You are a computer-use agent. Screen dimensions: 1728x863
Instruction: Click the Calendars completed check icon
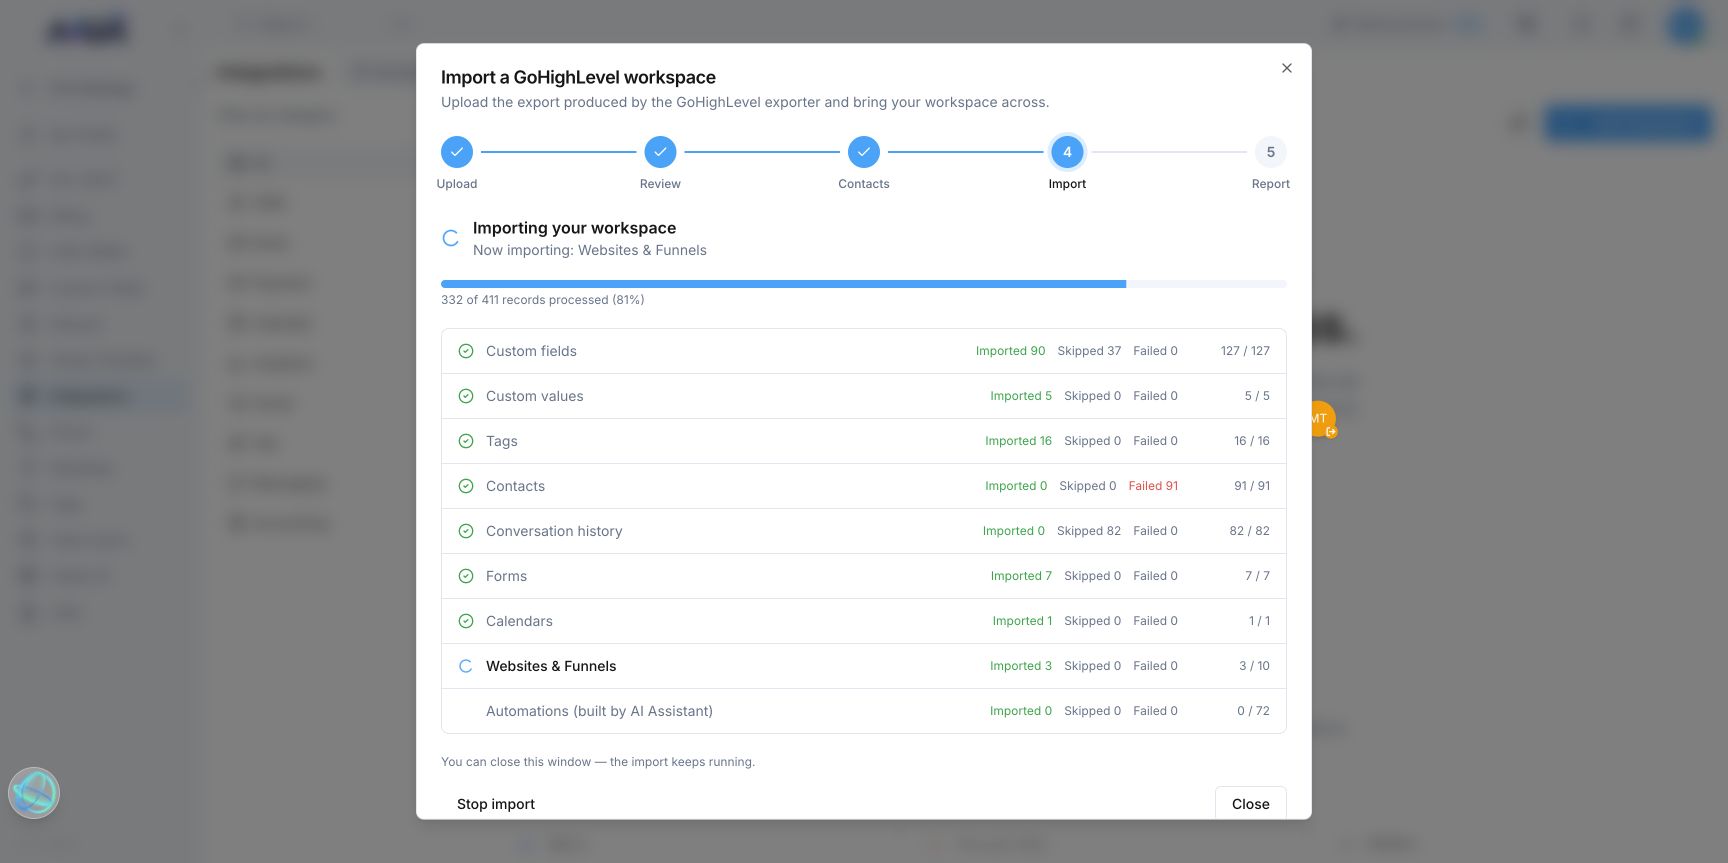click(466, 621)
